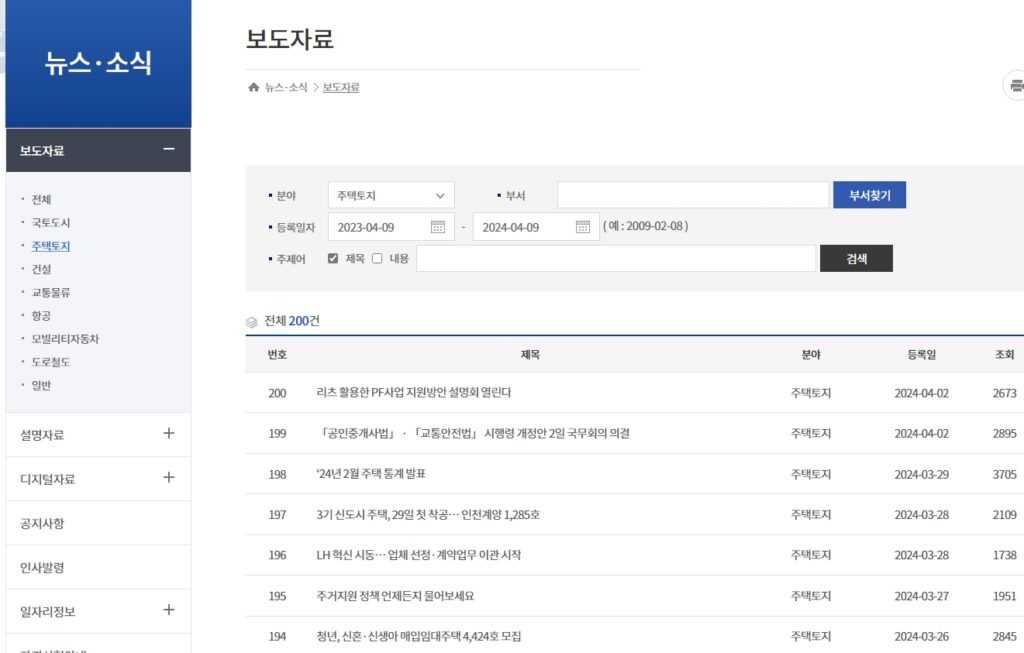Click the 번호 column header

(x=277, y=355)
